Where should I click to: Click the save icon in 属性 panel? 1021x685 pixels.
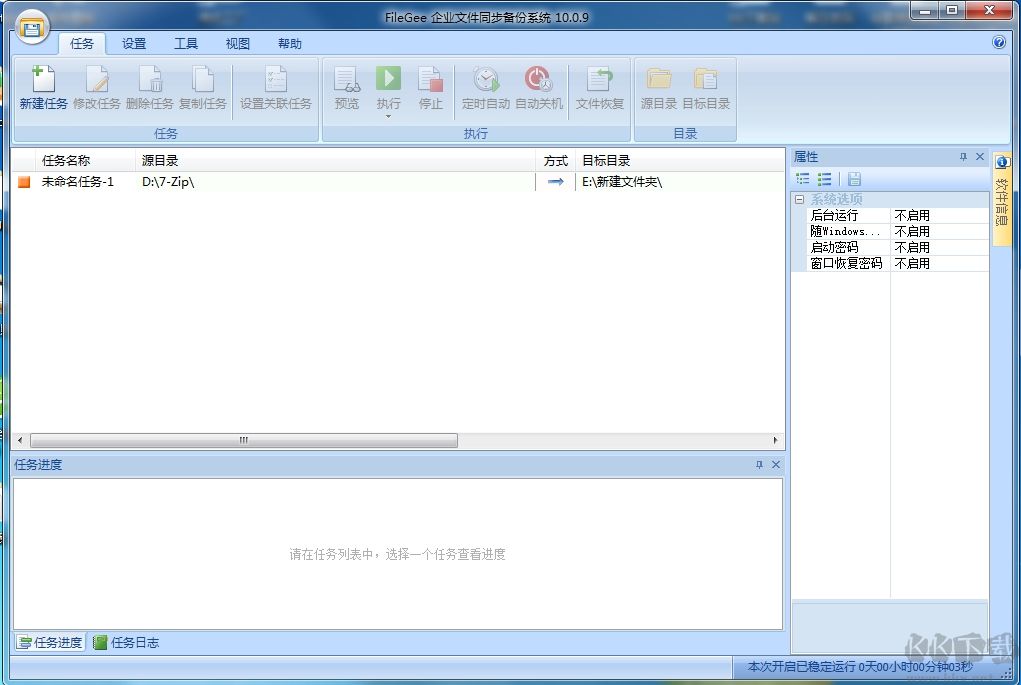855,178
